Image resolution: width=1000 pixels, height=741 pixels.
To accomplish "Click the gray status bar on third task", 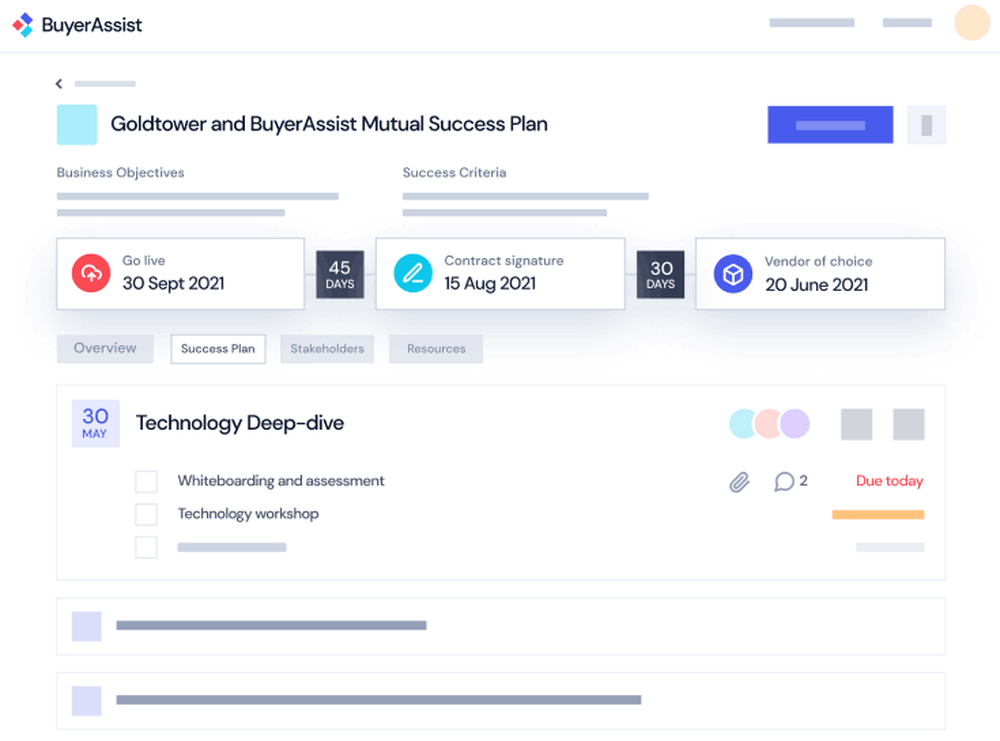I will [890, 547].
